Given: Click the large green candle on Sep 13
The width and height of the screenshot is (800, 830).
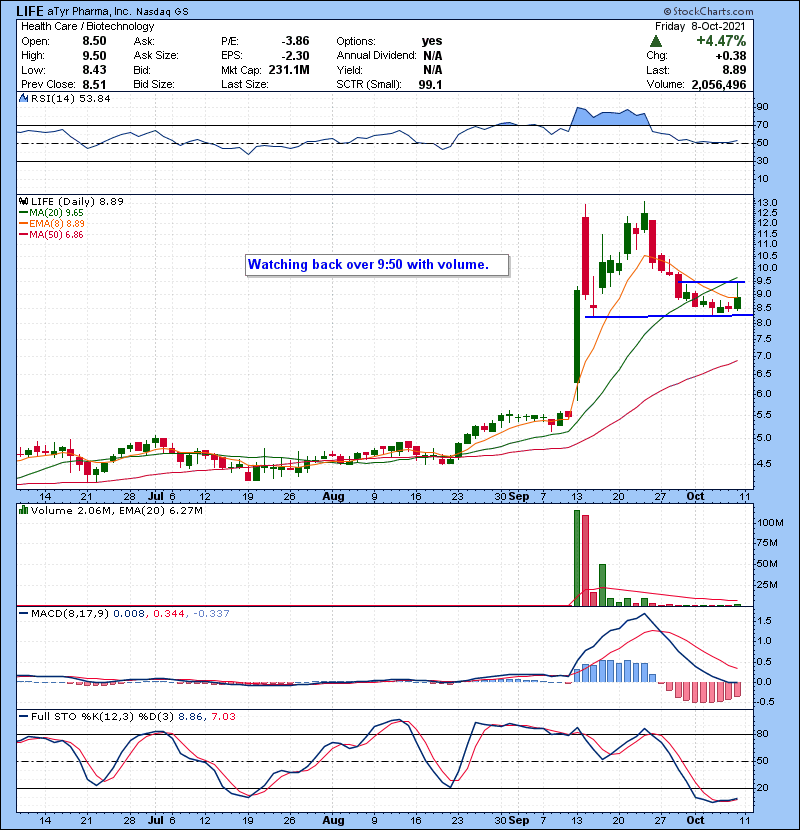Looking at the screenshot, I should tap(576, 336).
